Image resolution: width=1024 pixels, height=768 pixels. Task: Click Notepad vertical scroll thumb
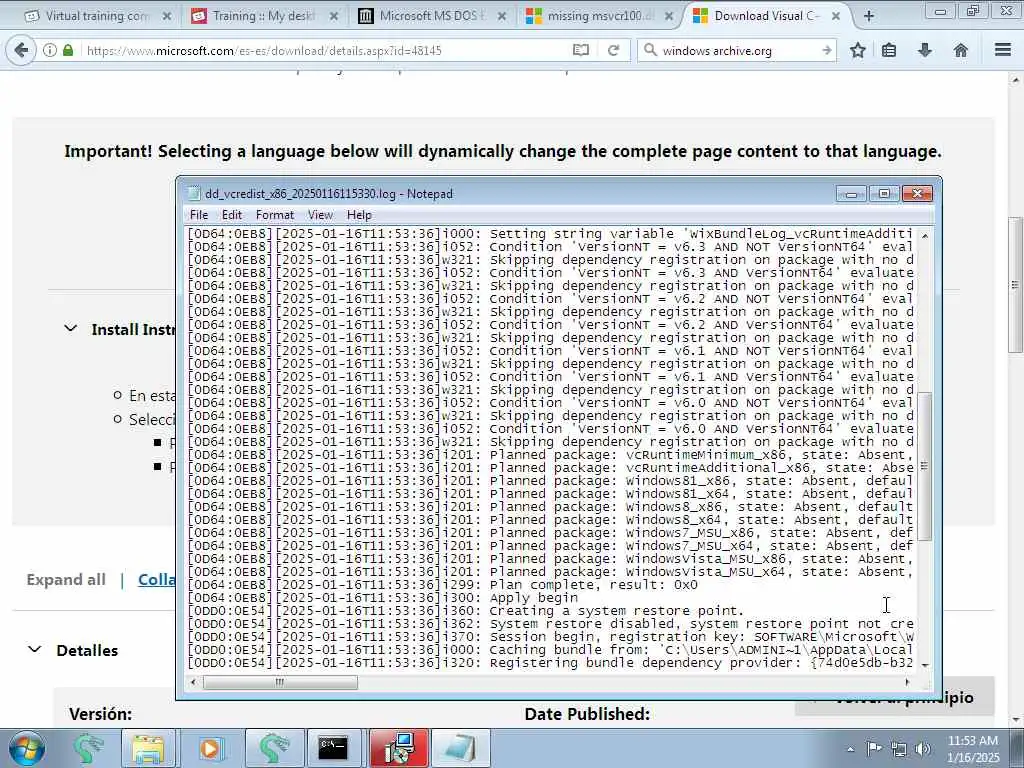925,466
